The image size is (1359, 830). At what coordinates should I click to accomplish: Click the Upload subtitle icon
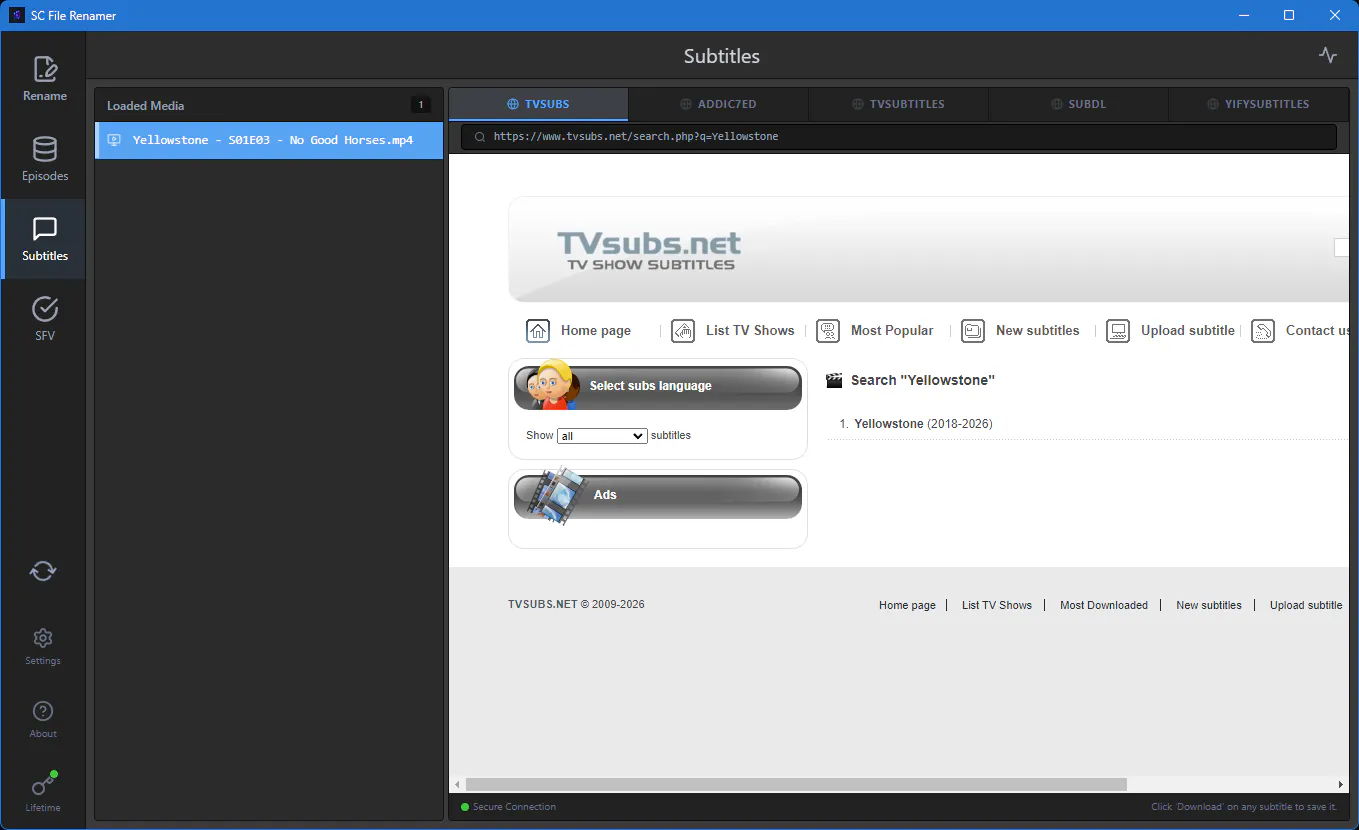1118,331
